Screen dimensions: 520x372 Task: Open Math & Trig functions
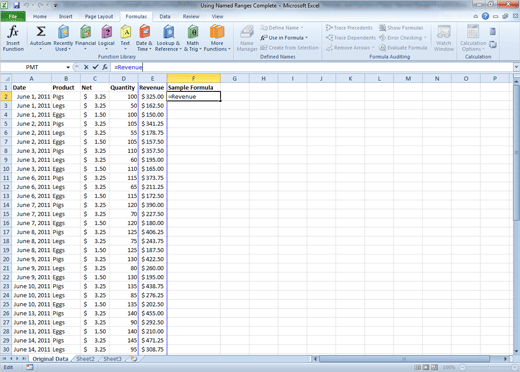(193, 38)
